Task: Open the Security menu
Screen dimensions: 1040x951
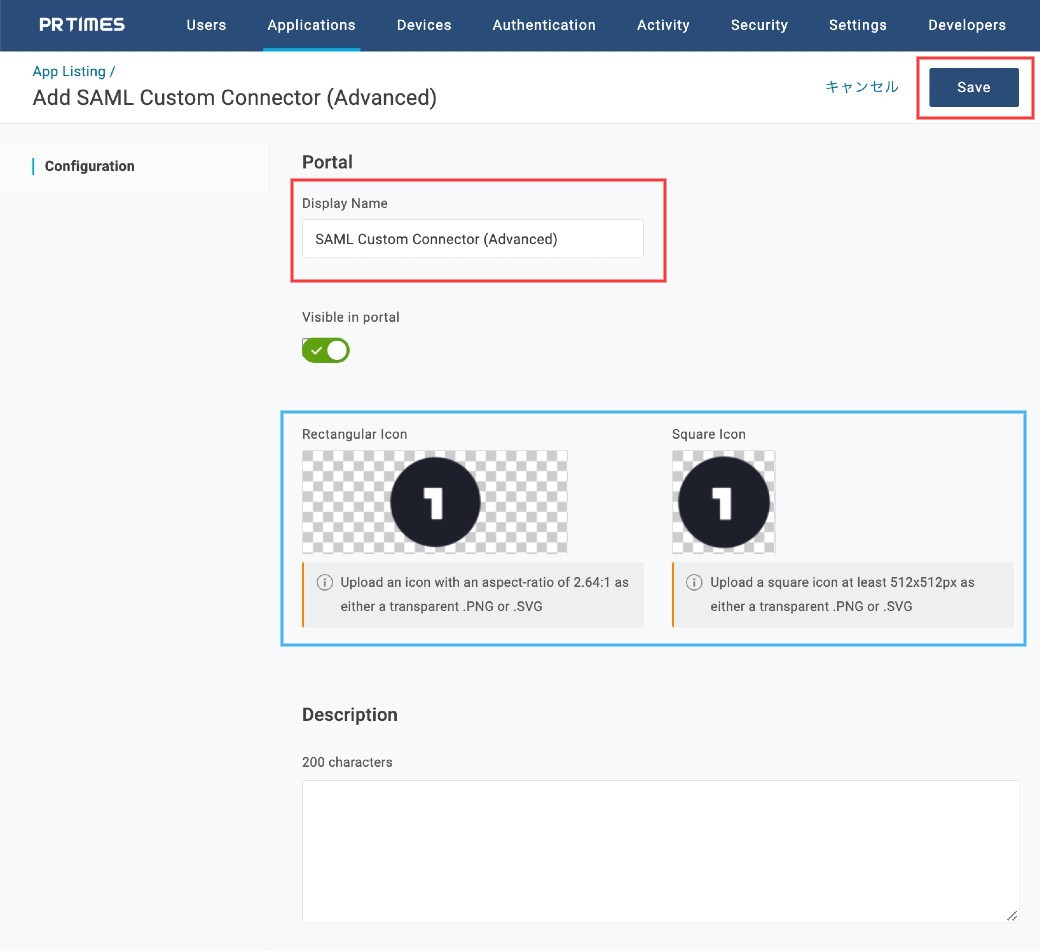Action: point(759,25)
